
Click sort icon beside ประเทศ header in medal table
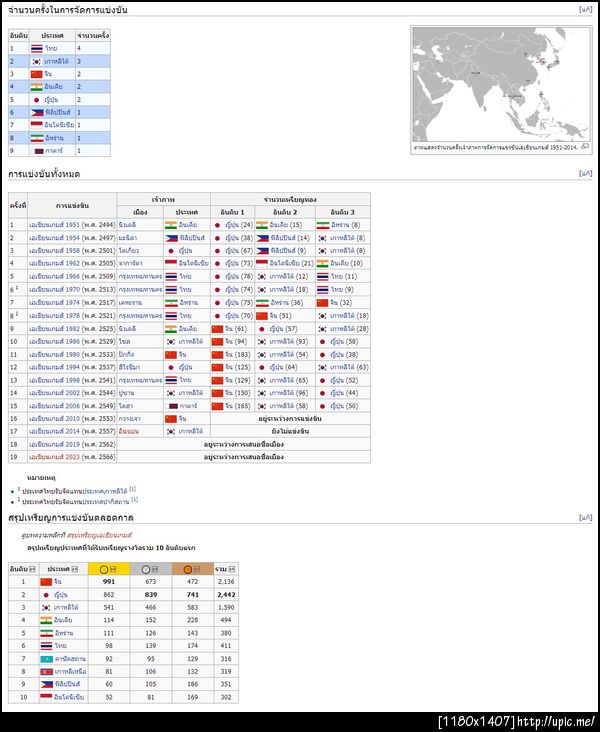(x=75, y=569)
